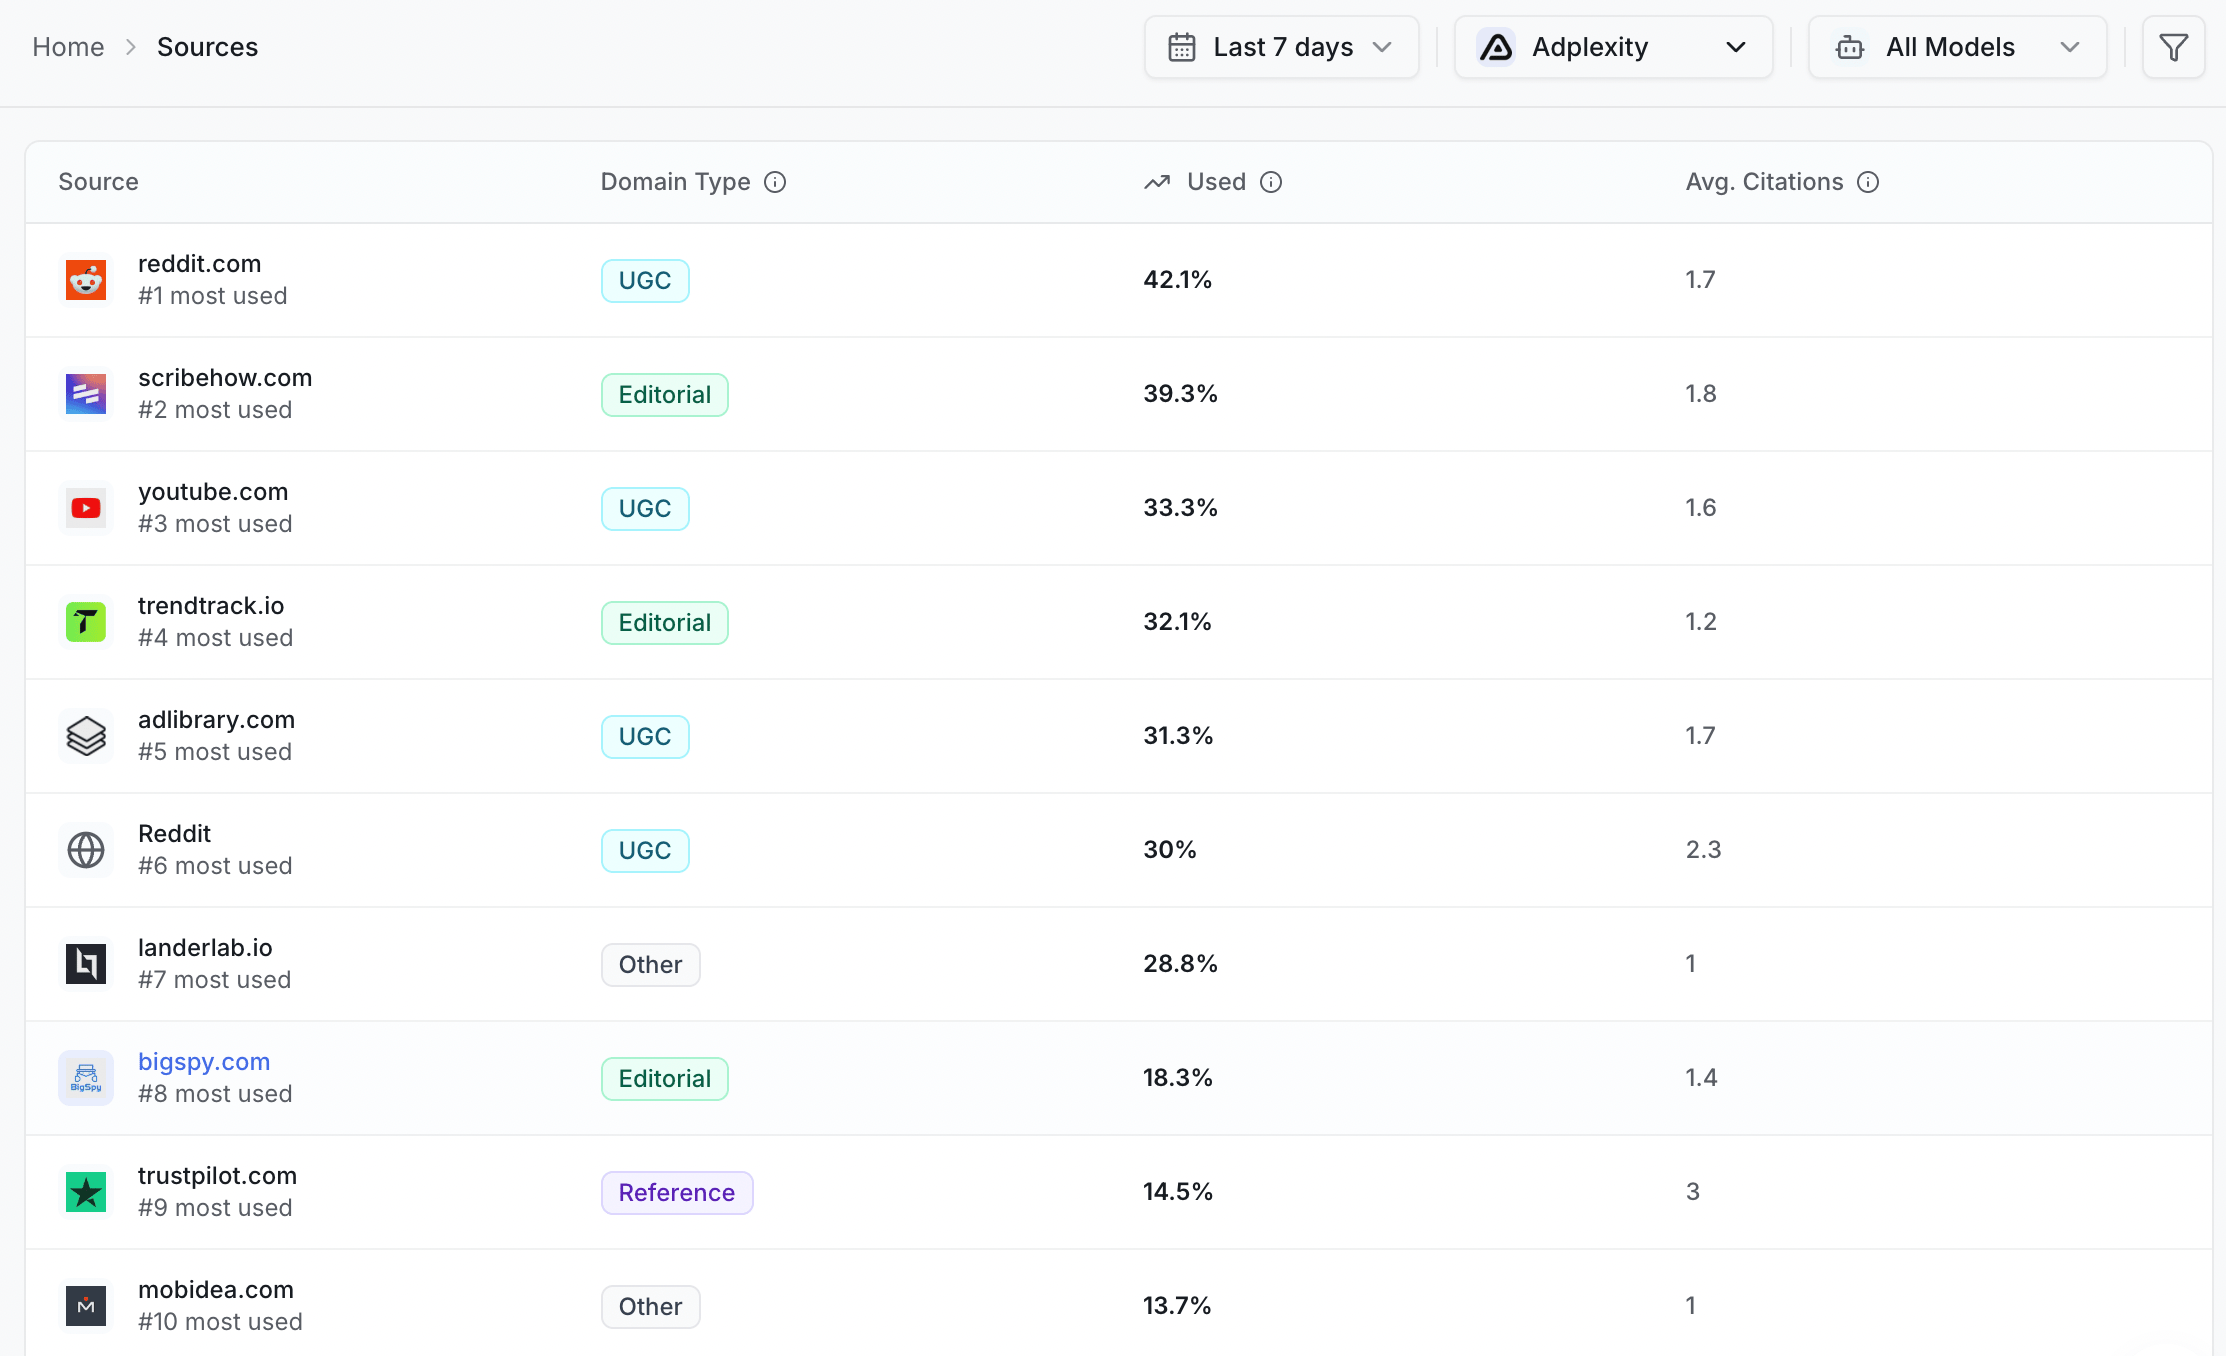The width and height of the screenshot is (2226, 1356).
Task: Open the scribehow.com source row
Action: [1119, 394]
